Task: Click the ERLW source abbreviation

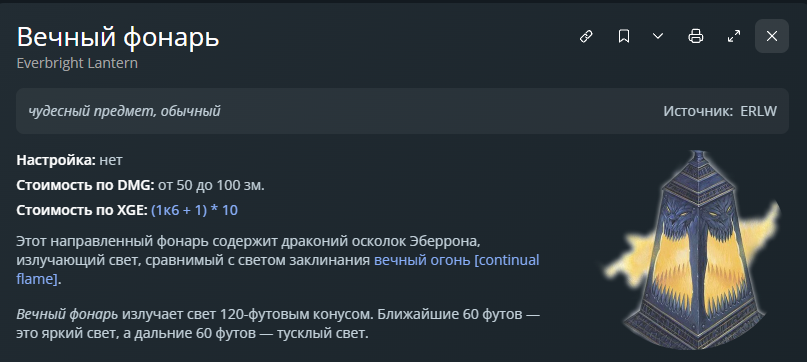Action: (759, 111)
